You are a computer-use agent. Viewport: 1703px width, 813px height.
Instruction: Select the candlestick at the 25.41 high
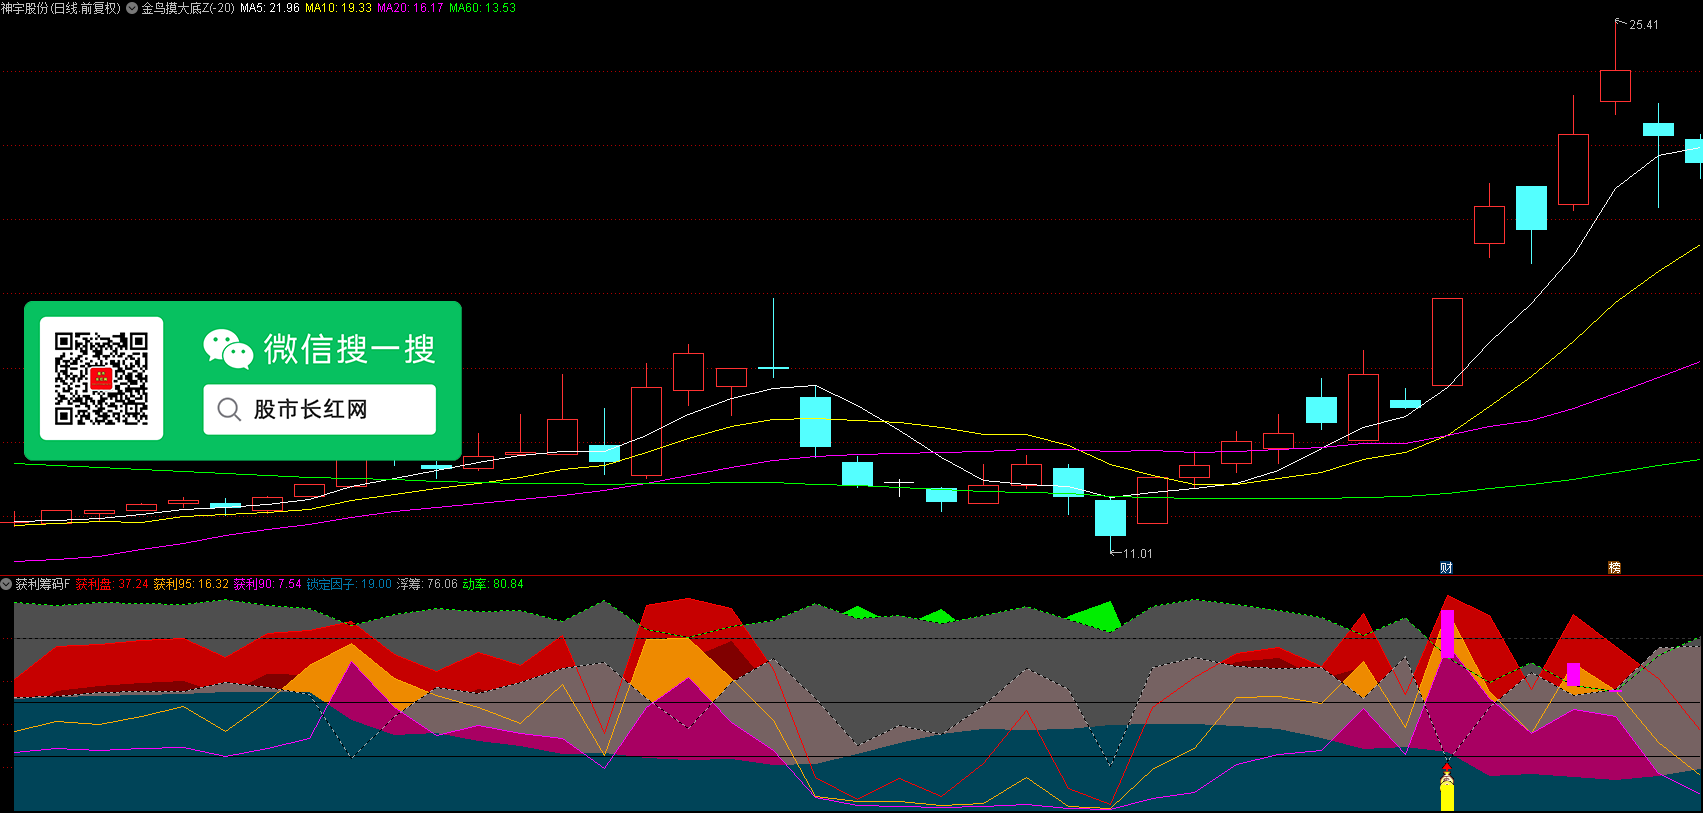coord(1615,85)
